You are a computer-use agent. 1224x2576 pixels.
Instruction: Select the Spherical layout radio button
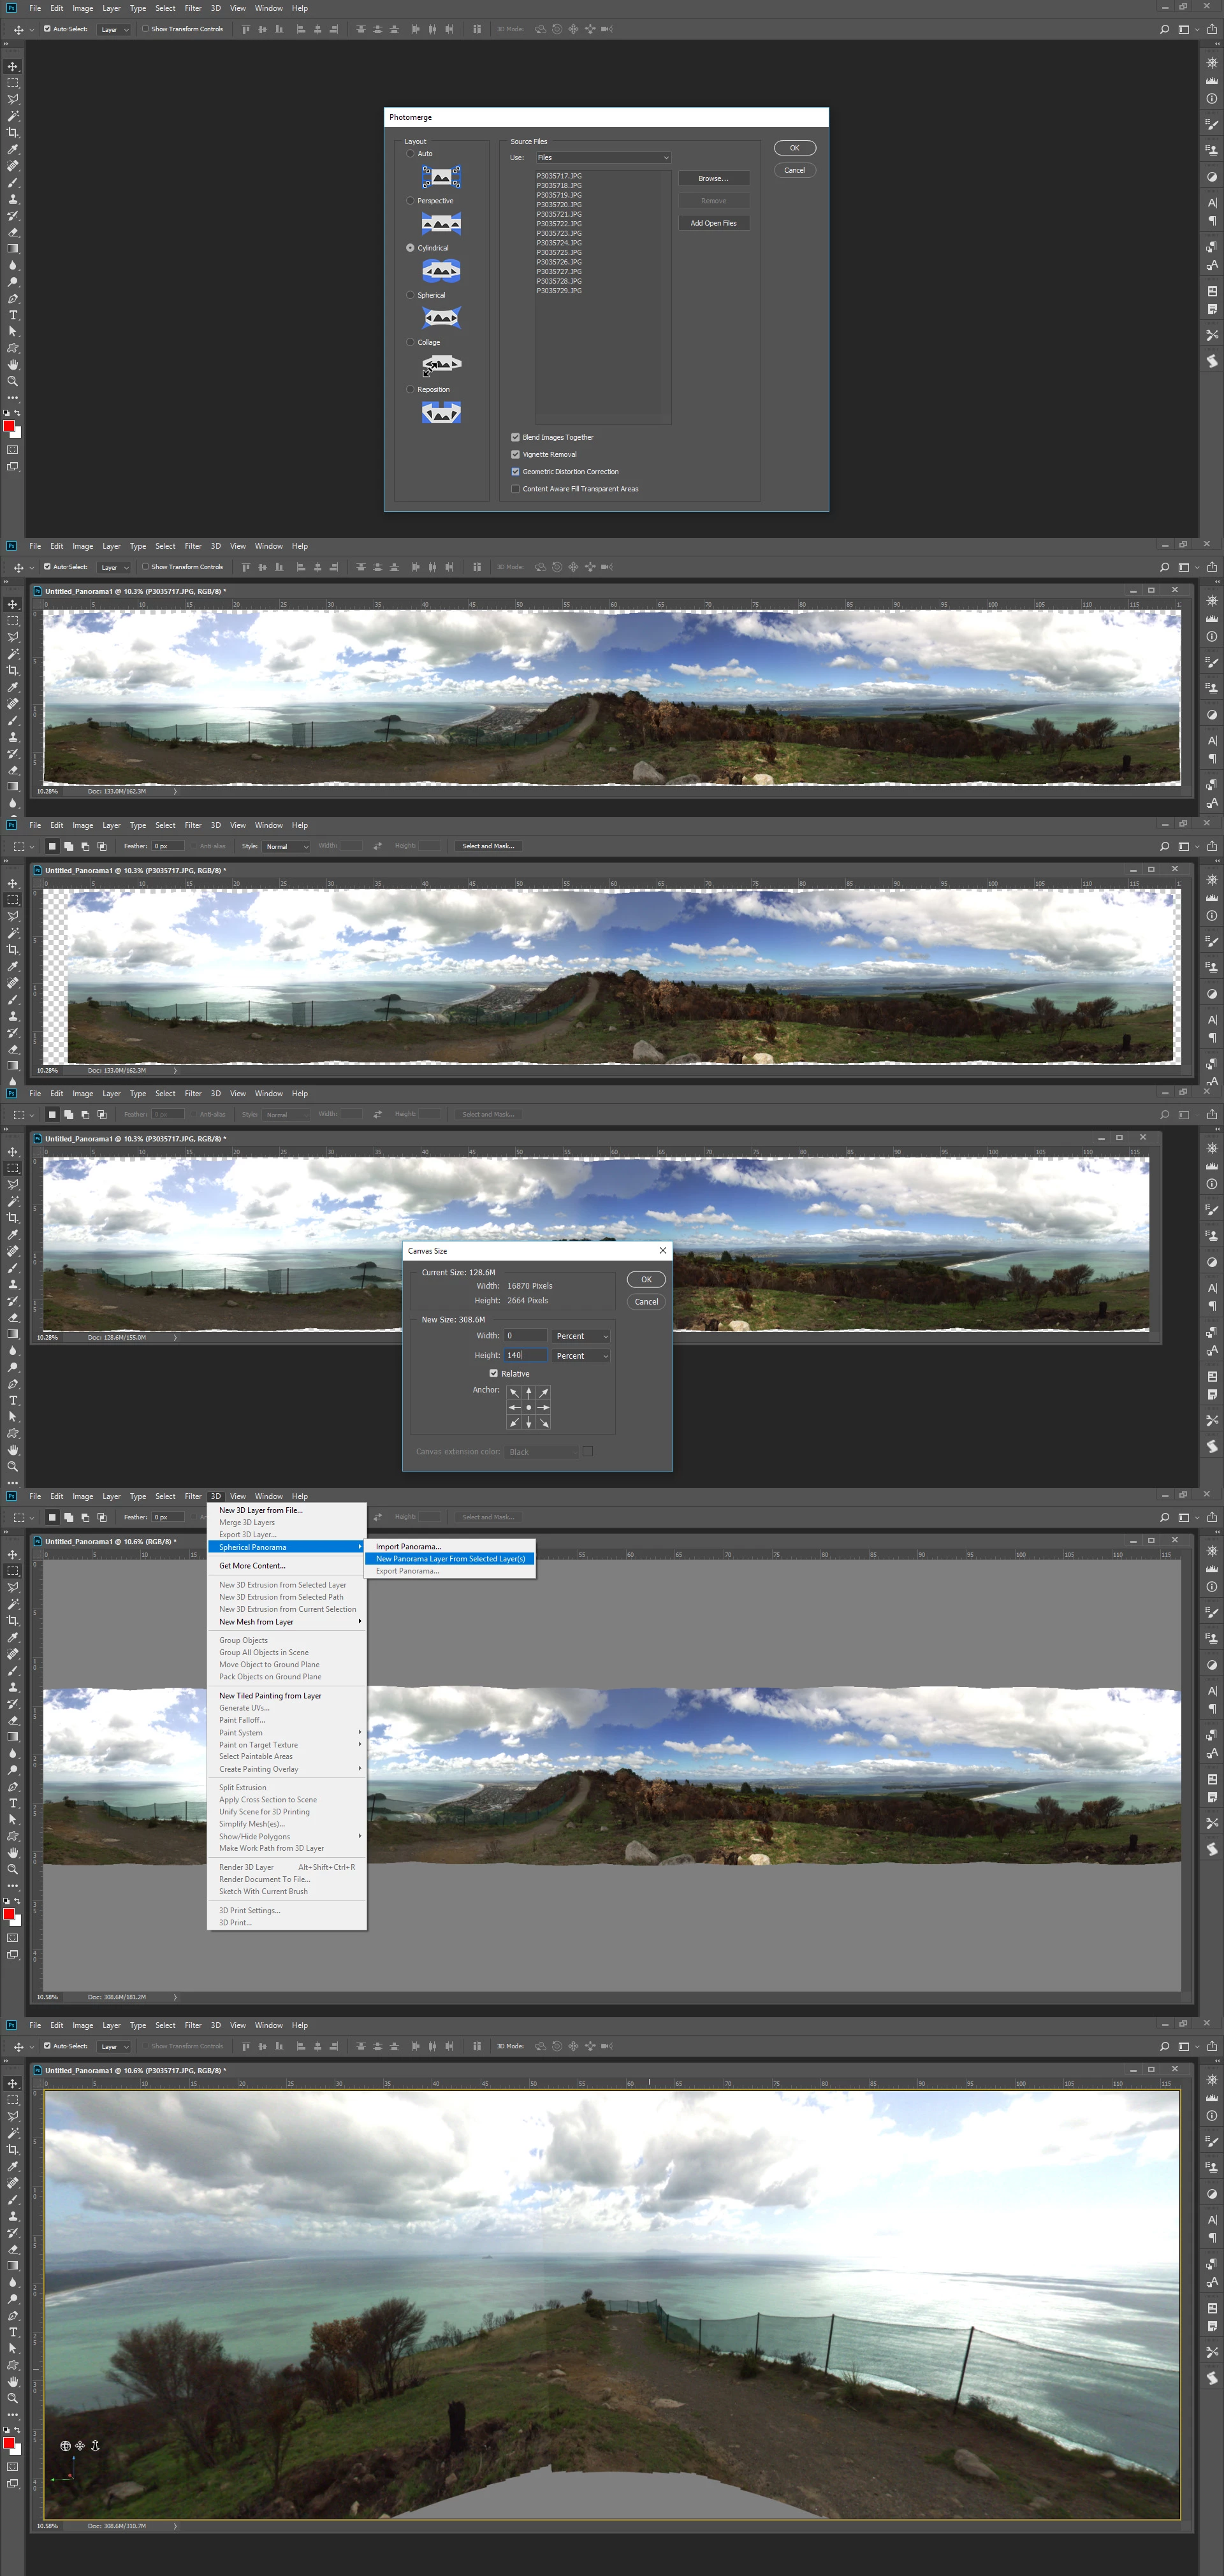[410, 295]
